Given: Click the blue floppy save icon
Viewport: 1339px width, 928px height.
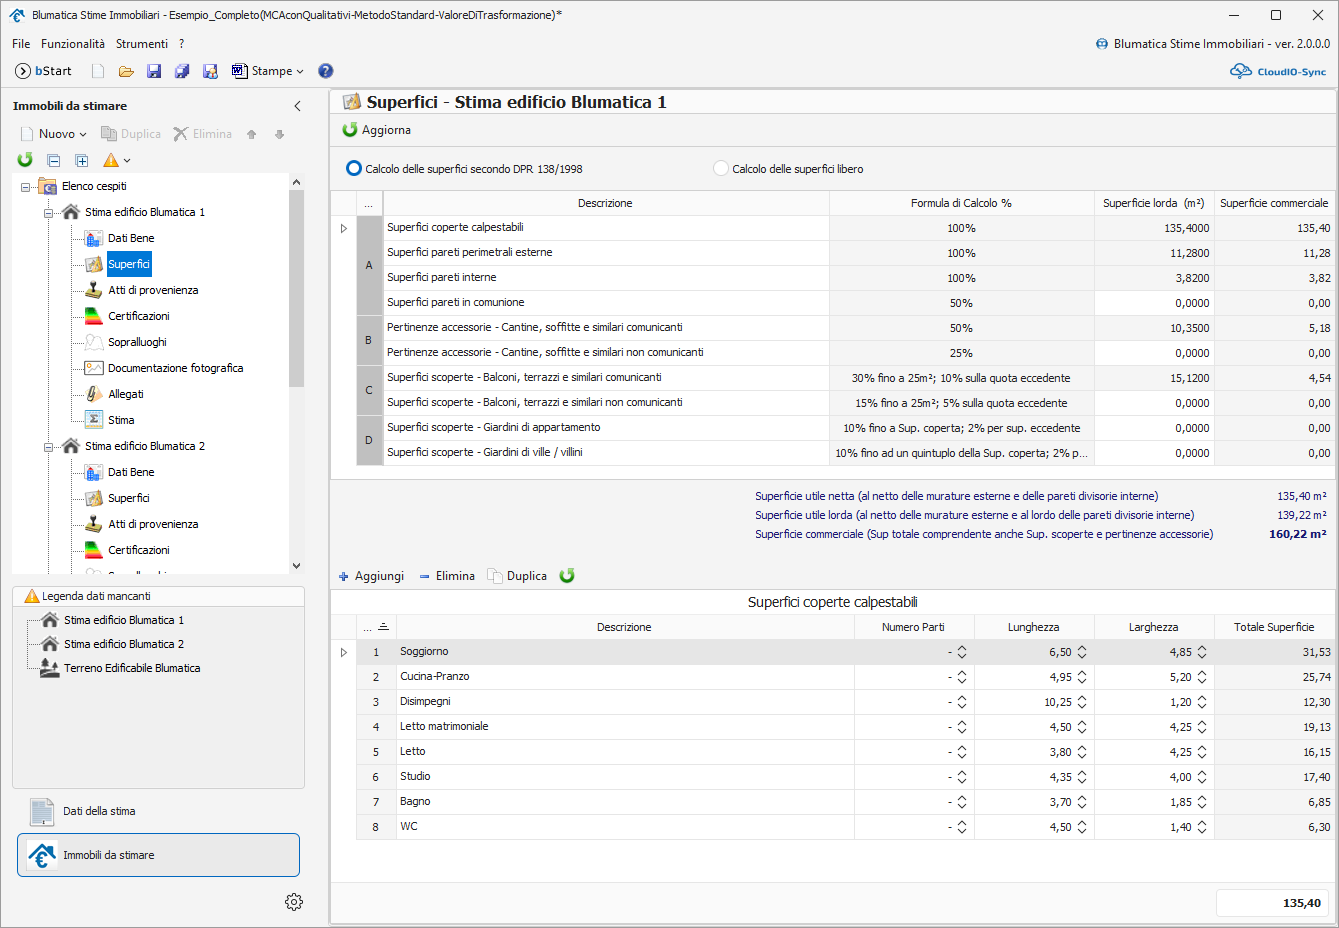Looking at the screenshot, I should 154,71.
